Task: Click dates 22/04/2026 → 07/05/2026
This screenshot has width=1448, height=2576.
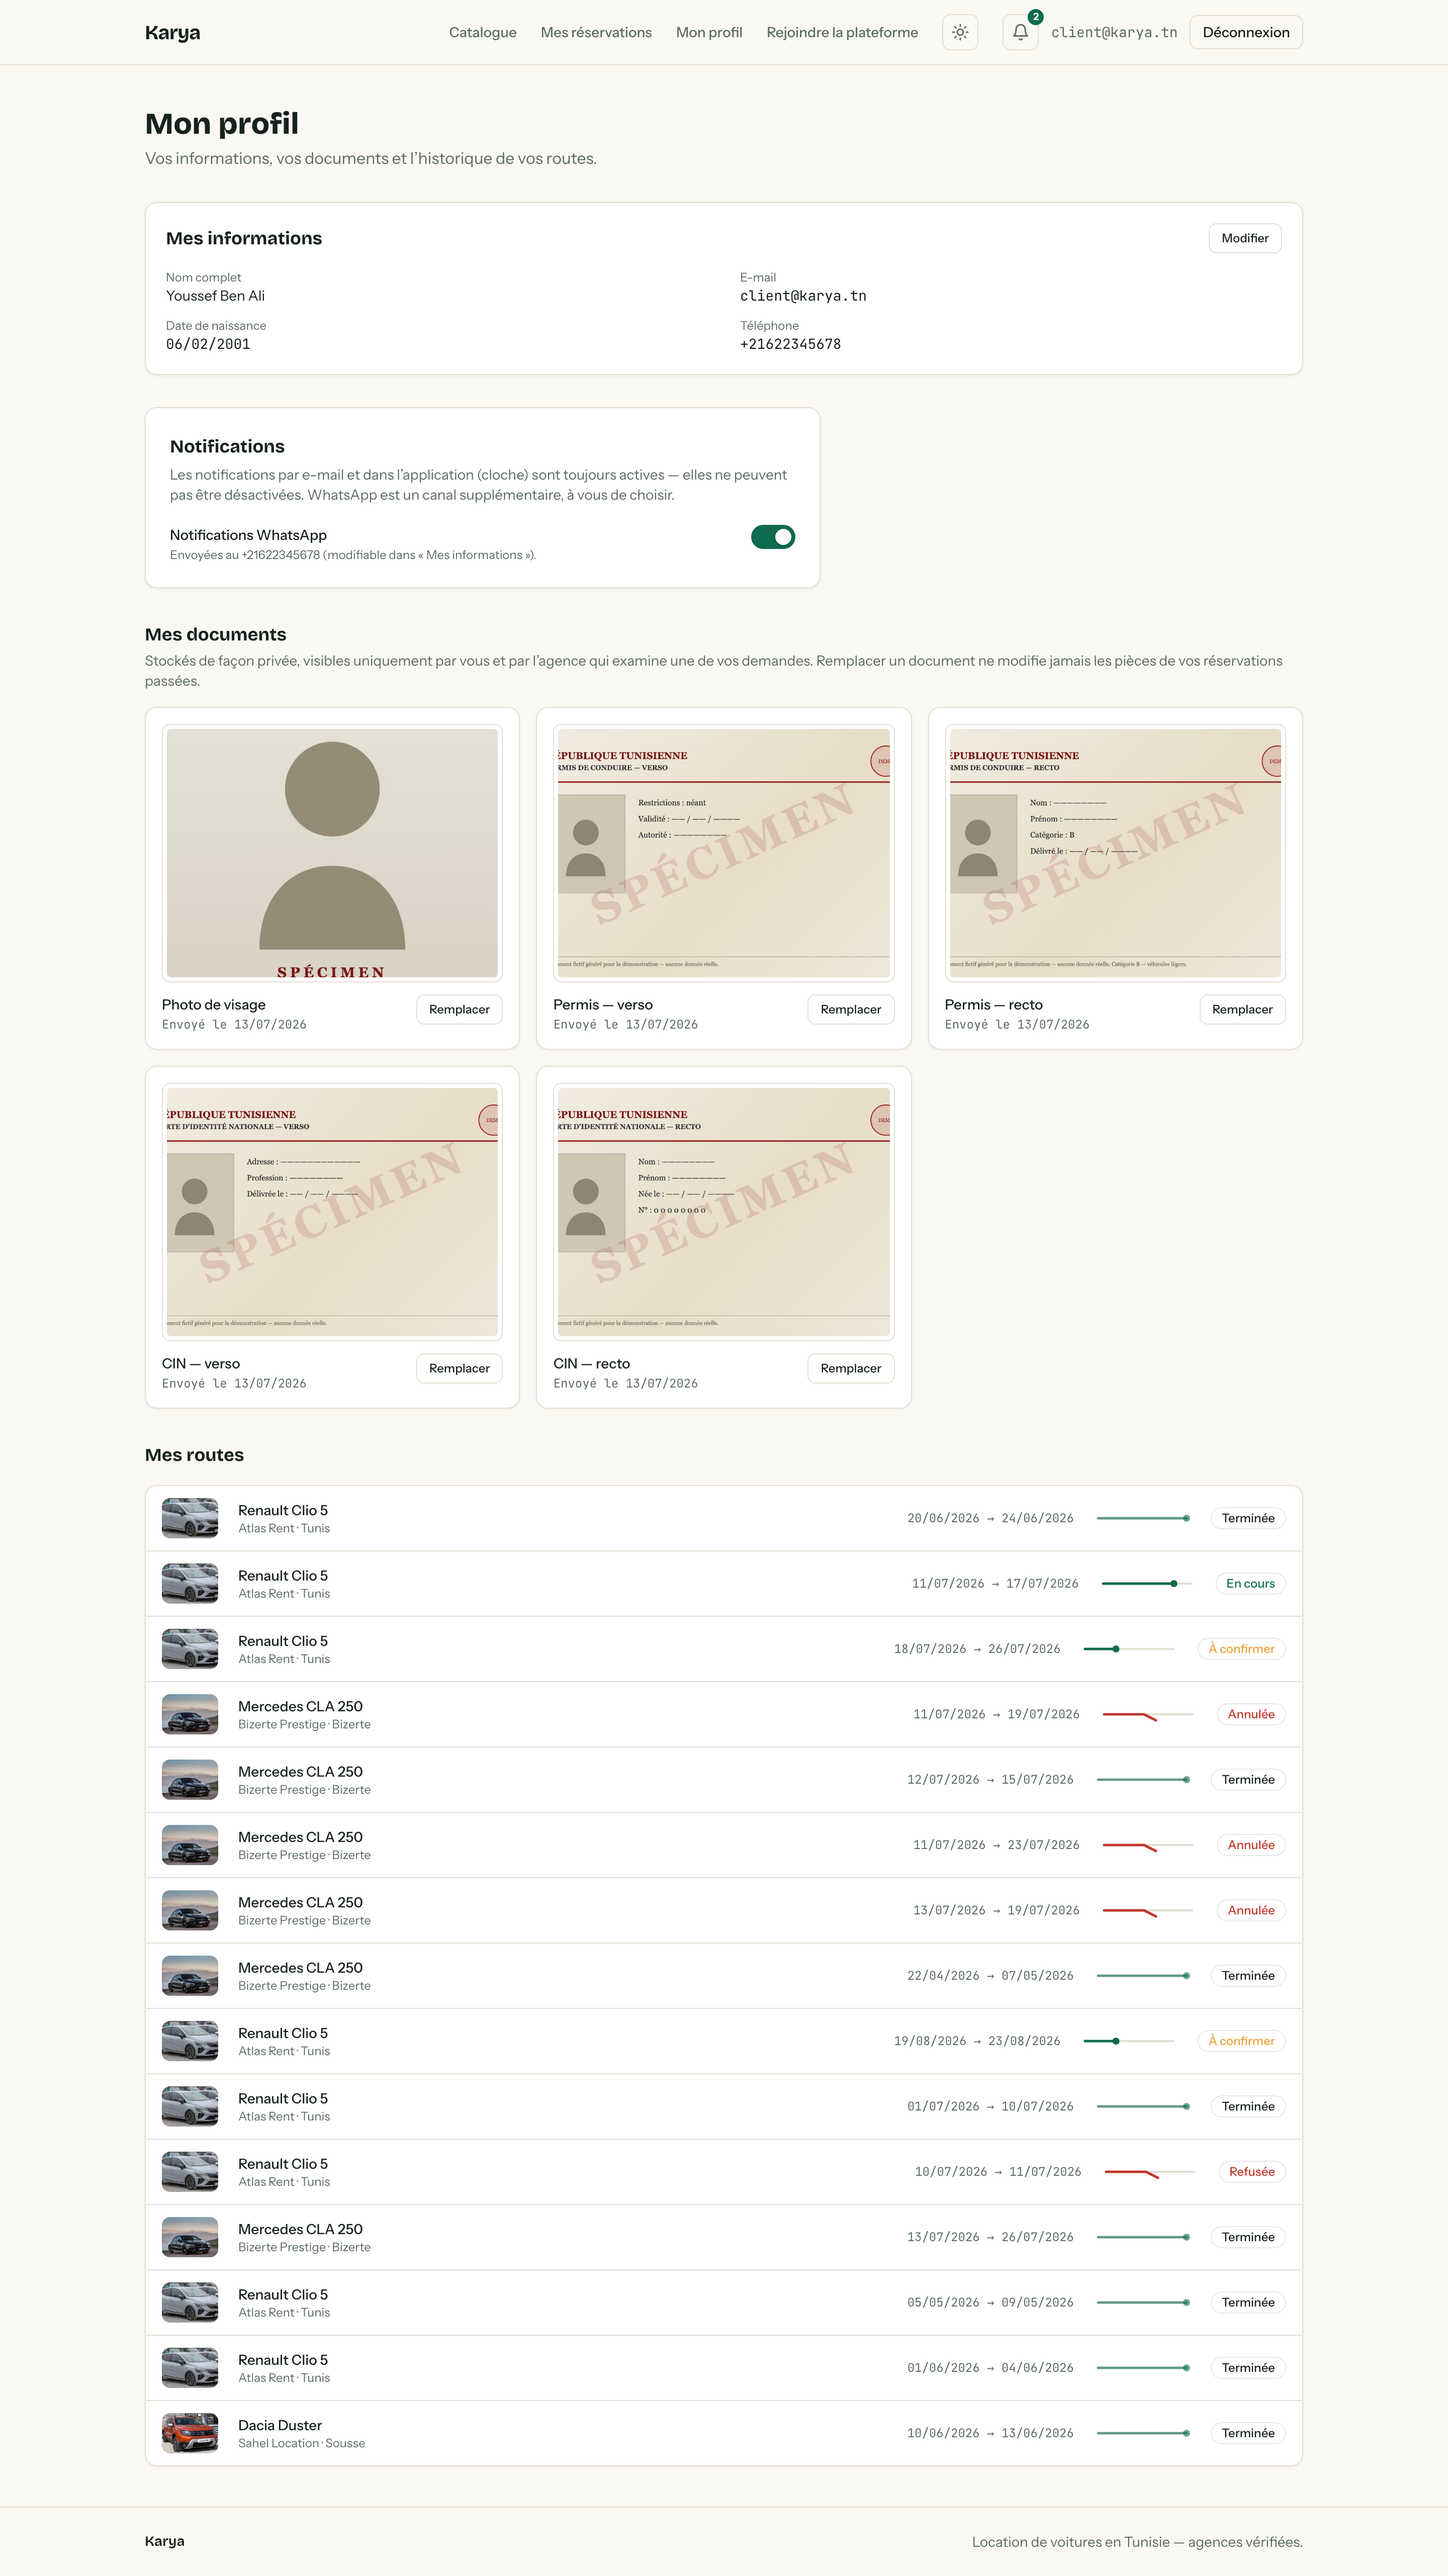Action: click(x=990, y=1975)
